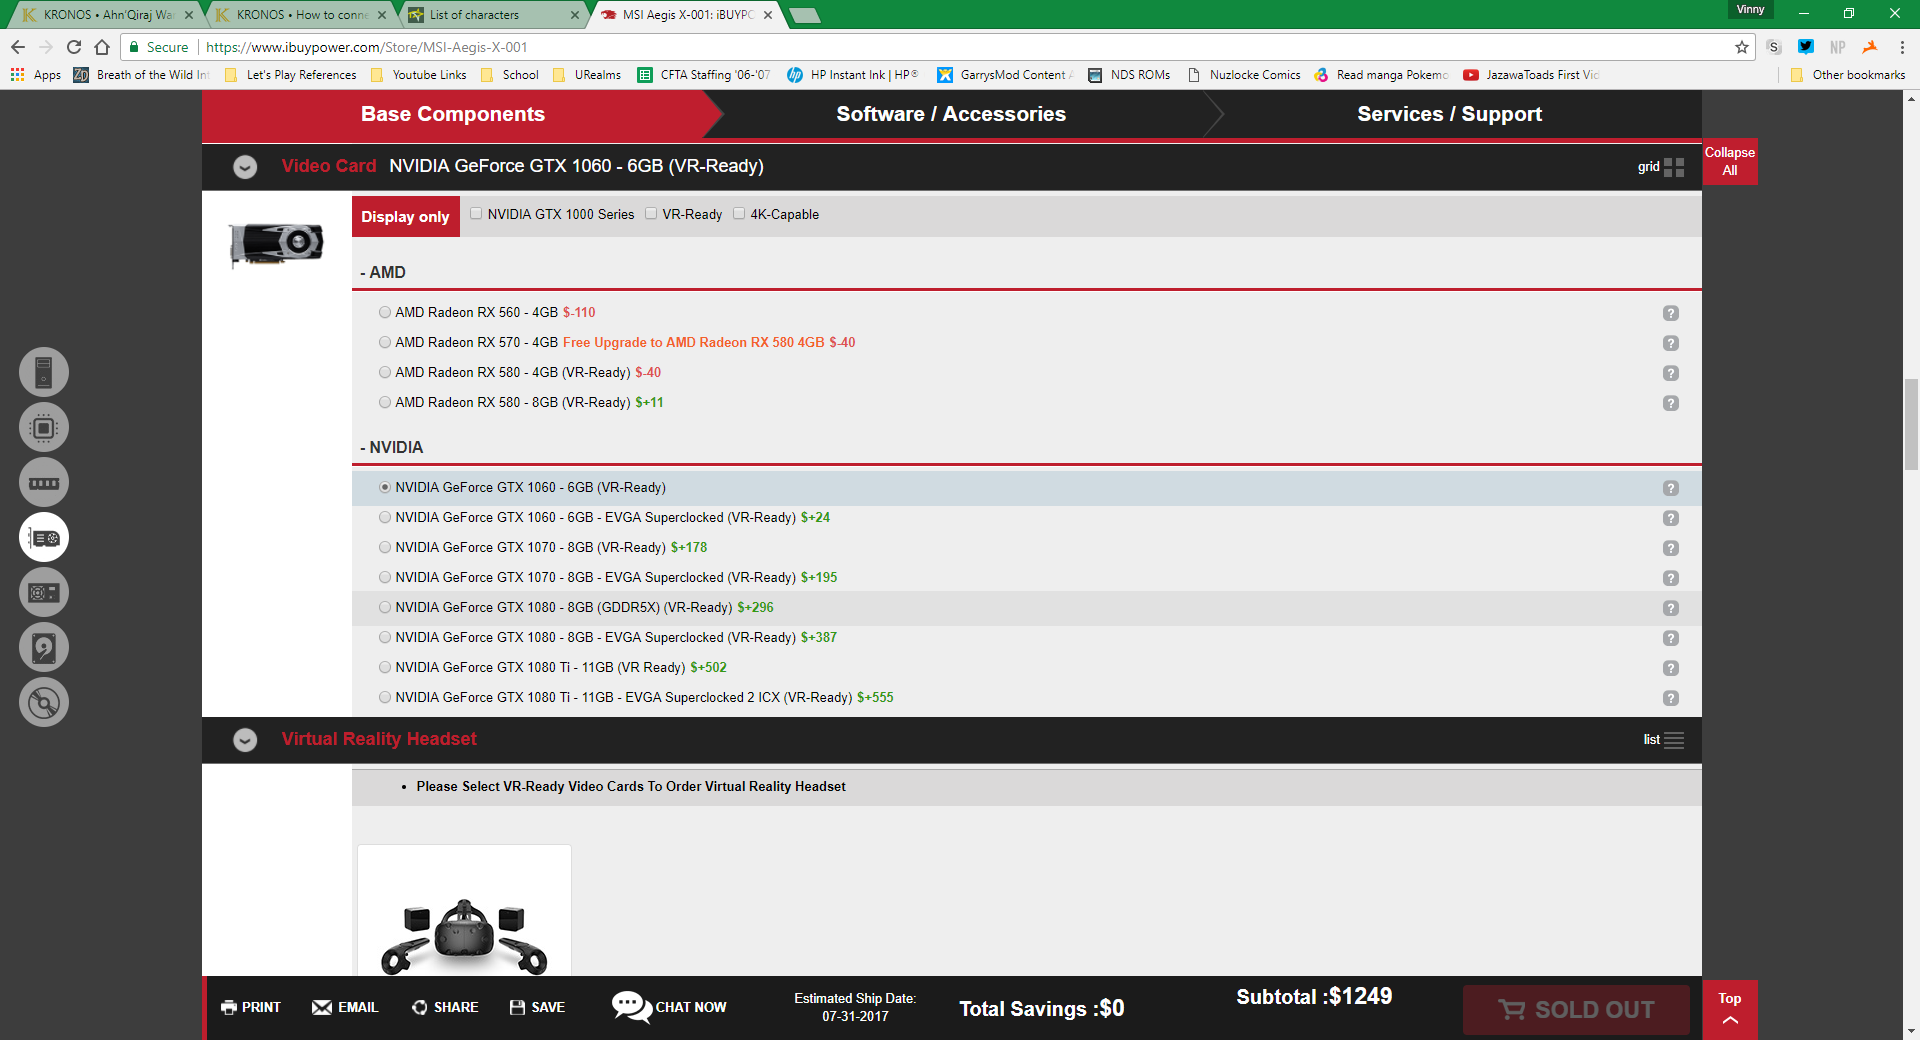Show help for GTX 1080 EVGA Superclocked

point(1671,638)
